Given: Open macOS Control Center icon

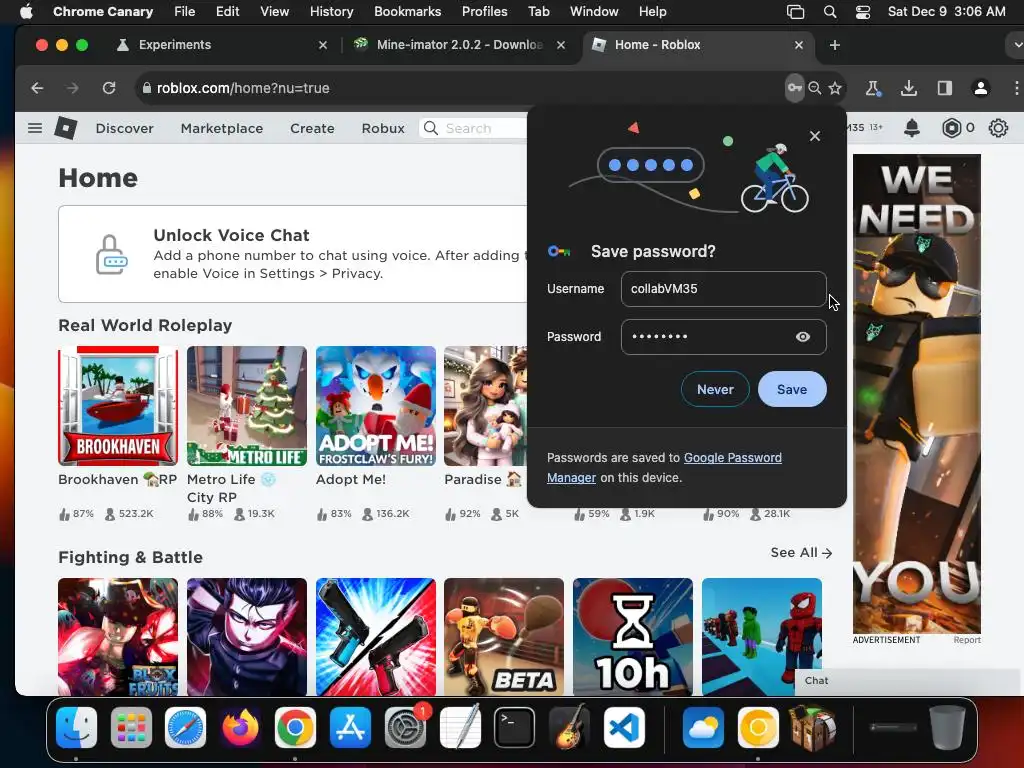Looking at the screenshot, I should coord(863,12).
